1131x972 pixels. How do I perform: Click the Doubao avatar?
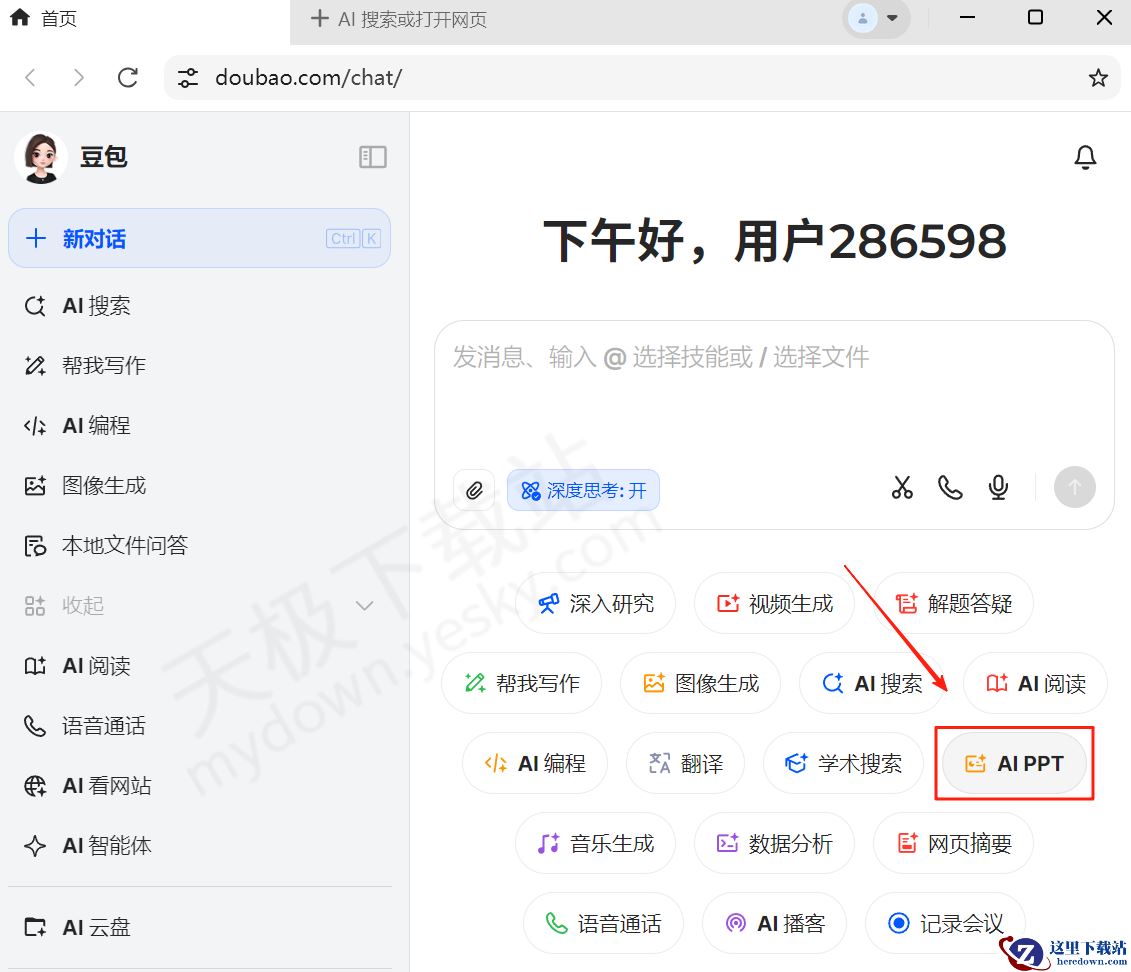point(41,157)
